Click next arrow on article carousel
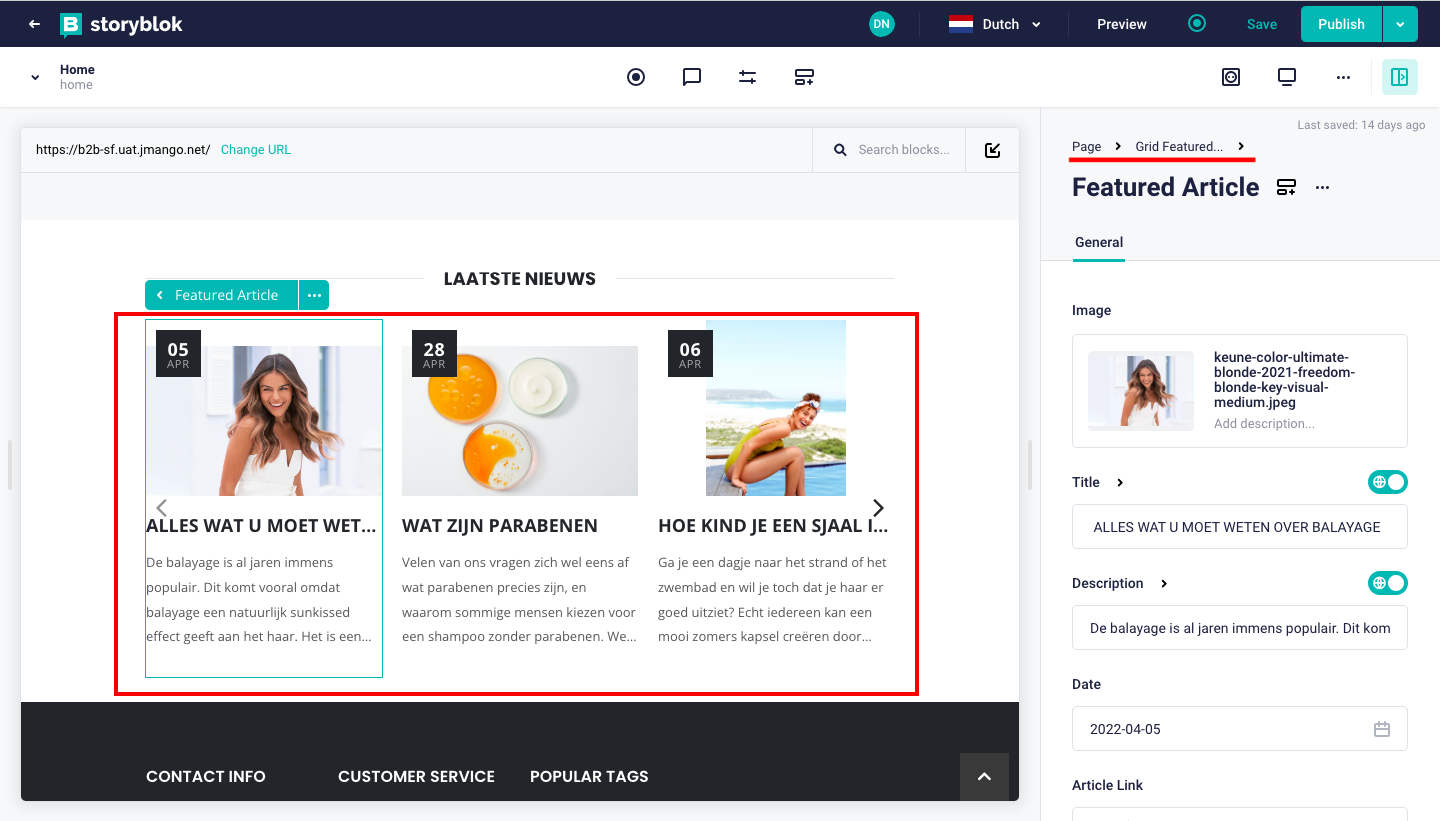This screenshot has width=1440, height=821. pos(878,508)
